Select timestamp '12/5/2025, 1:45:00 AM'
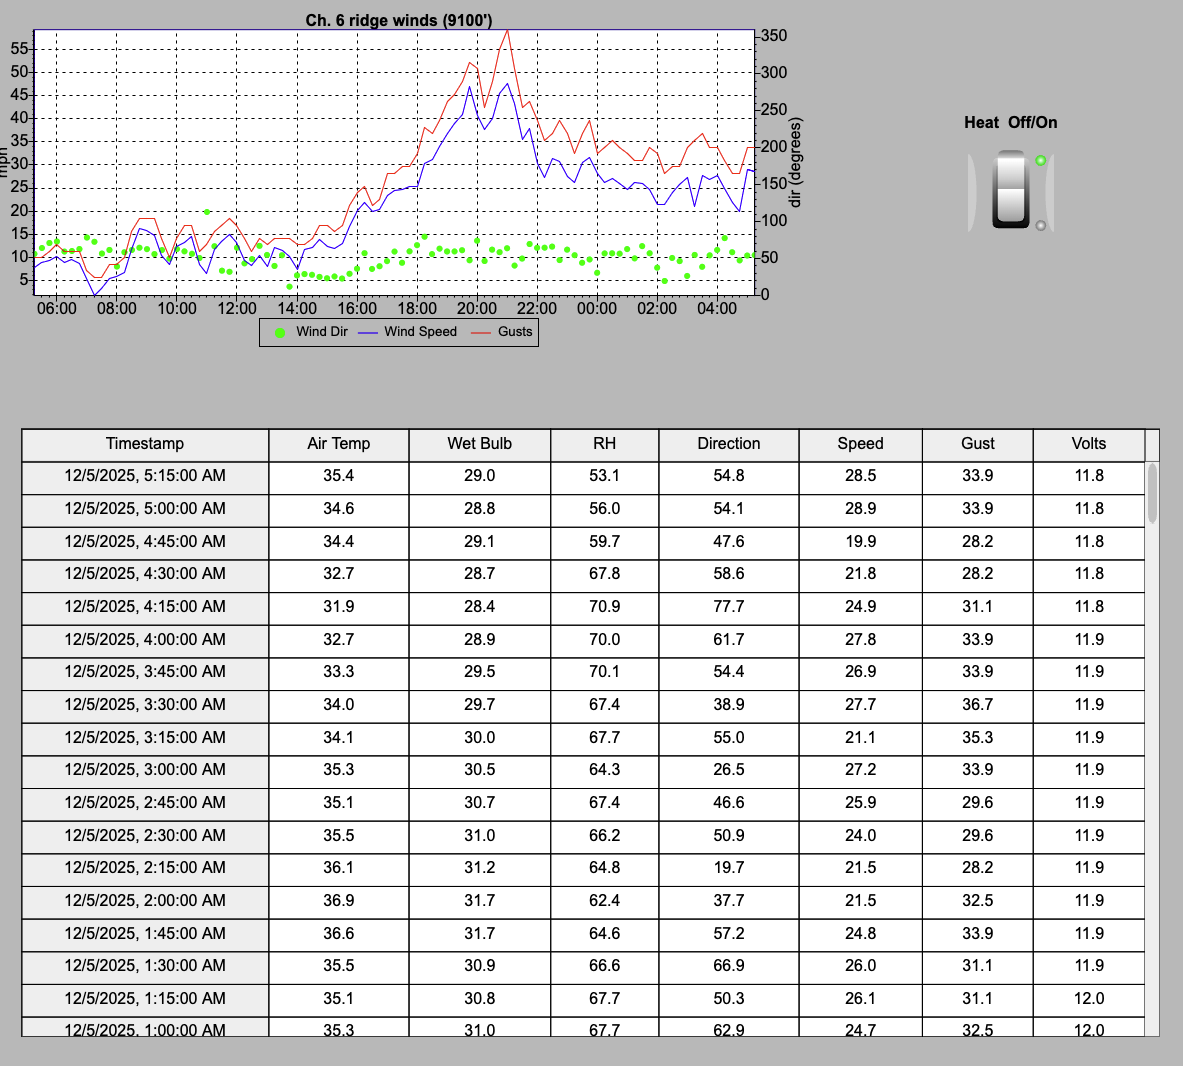Viewport: 1183px width, 1066px height. tap(145, 934)
